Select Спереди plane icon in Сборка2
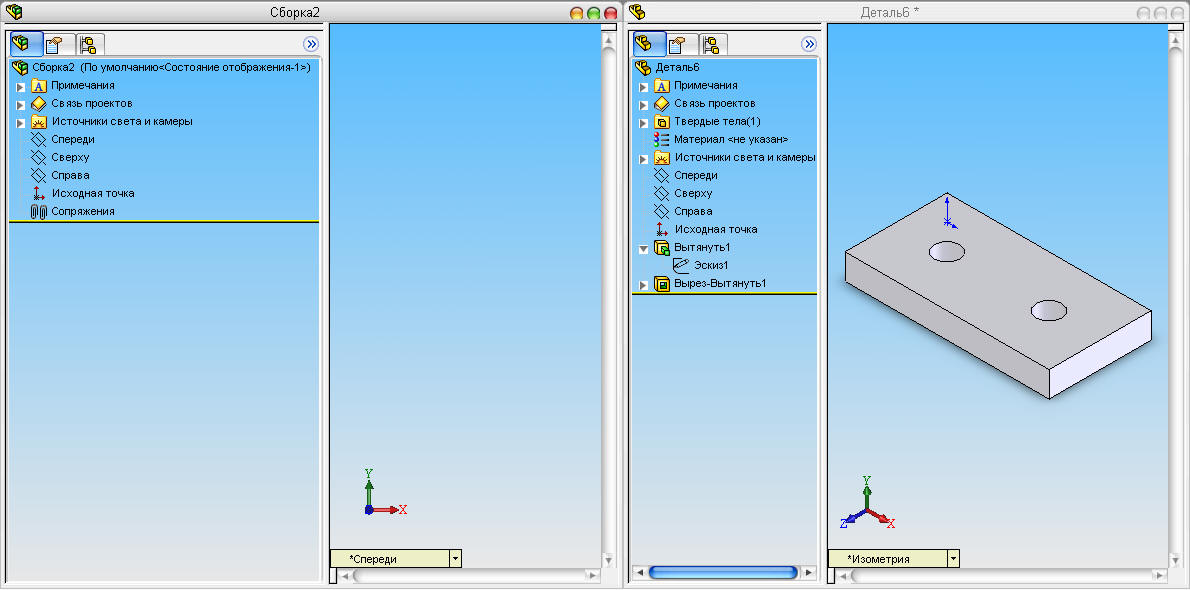The image size is (1190, 590). coord(39,140)
